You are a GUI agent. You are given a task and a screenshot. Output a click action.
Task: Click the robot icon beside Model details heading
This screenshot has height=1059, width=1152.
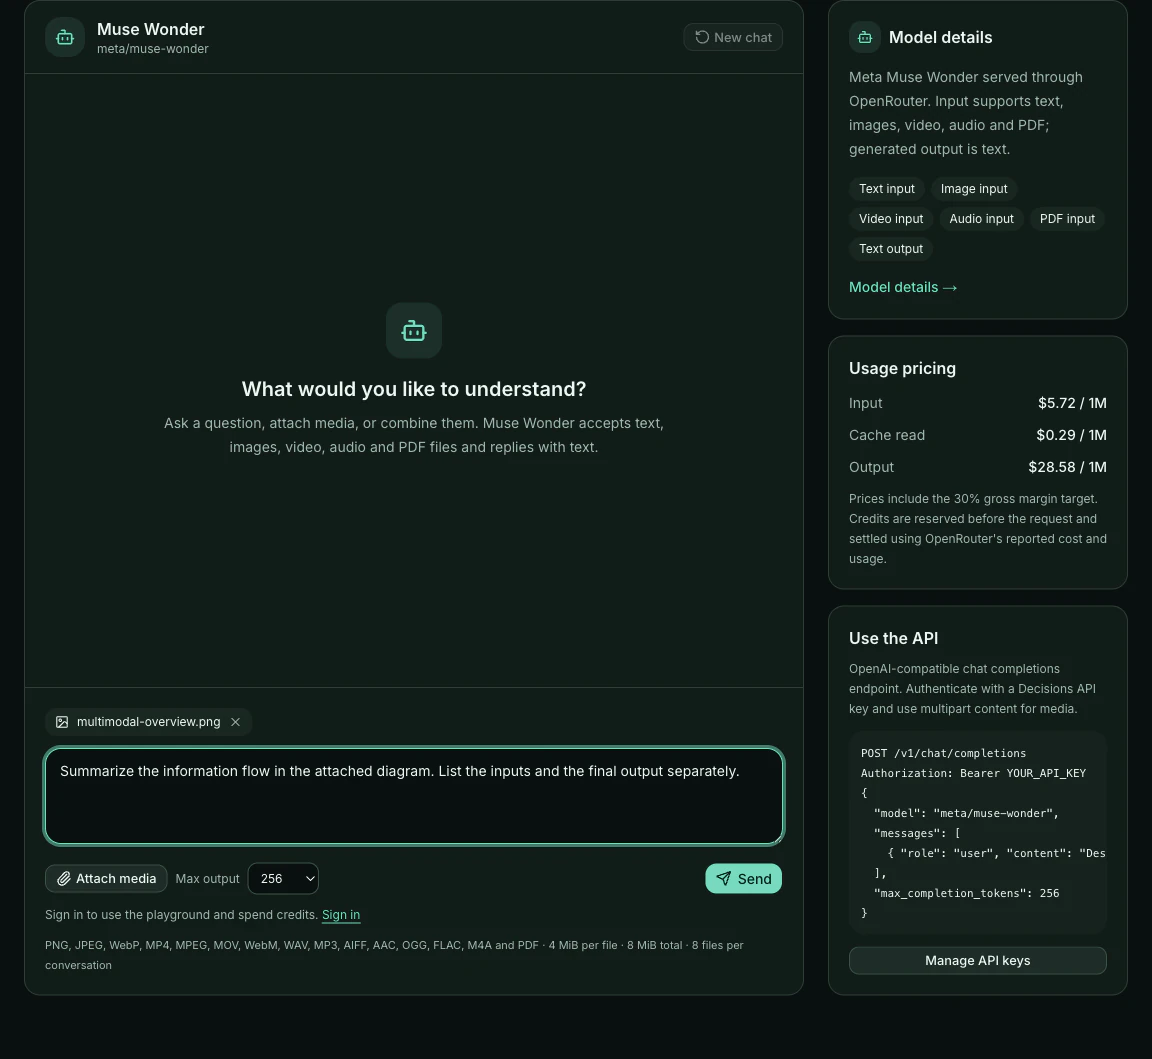(865, 37)
